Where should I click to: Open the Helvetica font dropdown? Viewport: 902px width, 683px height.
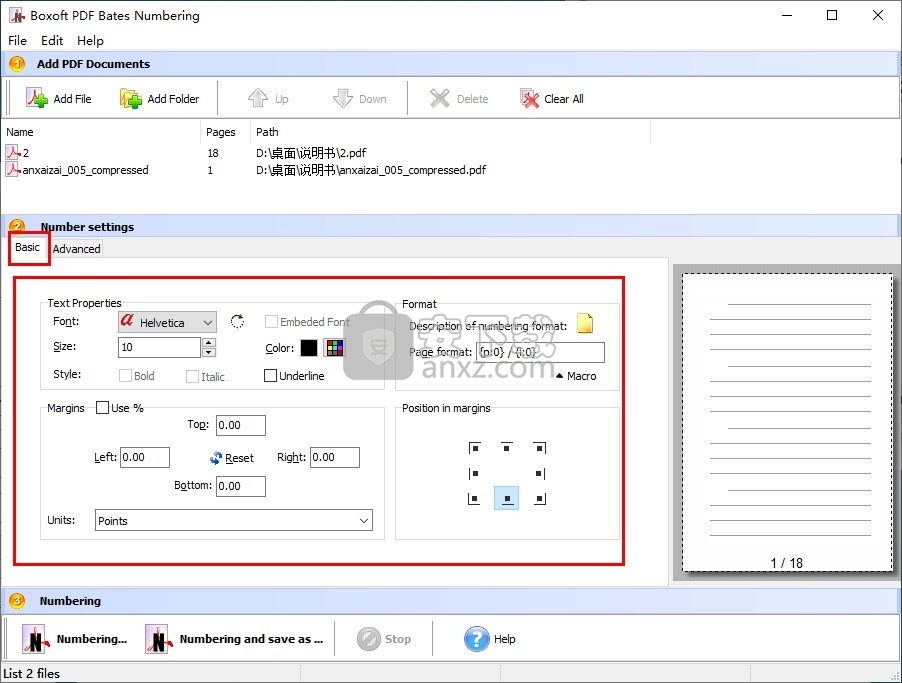[x=167, y=322]
